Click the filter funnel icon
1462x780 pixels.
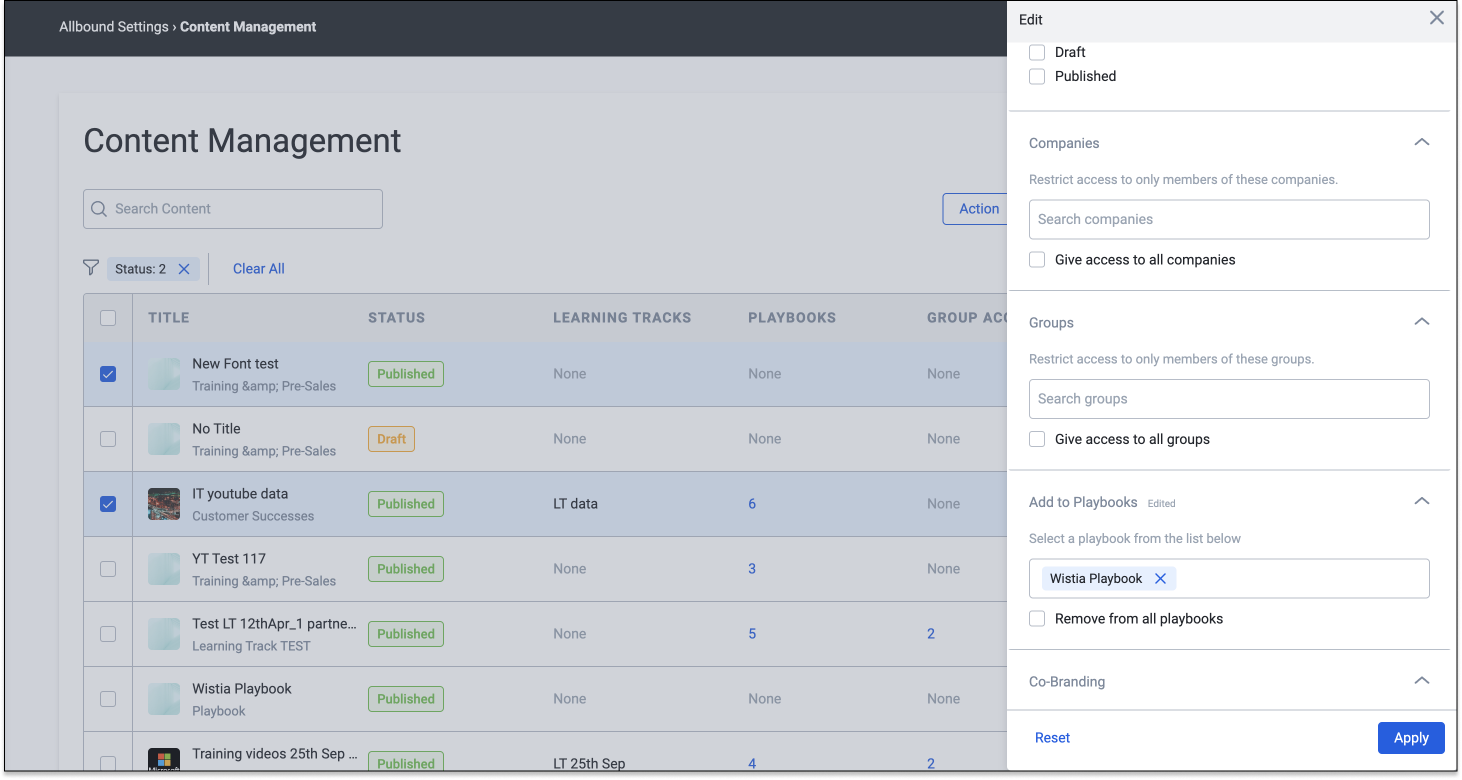coord(91,268)
